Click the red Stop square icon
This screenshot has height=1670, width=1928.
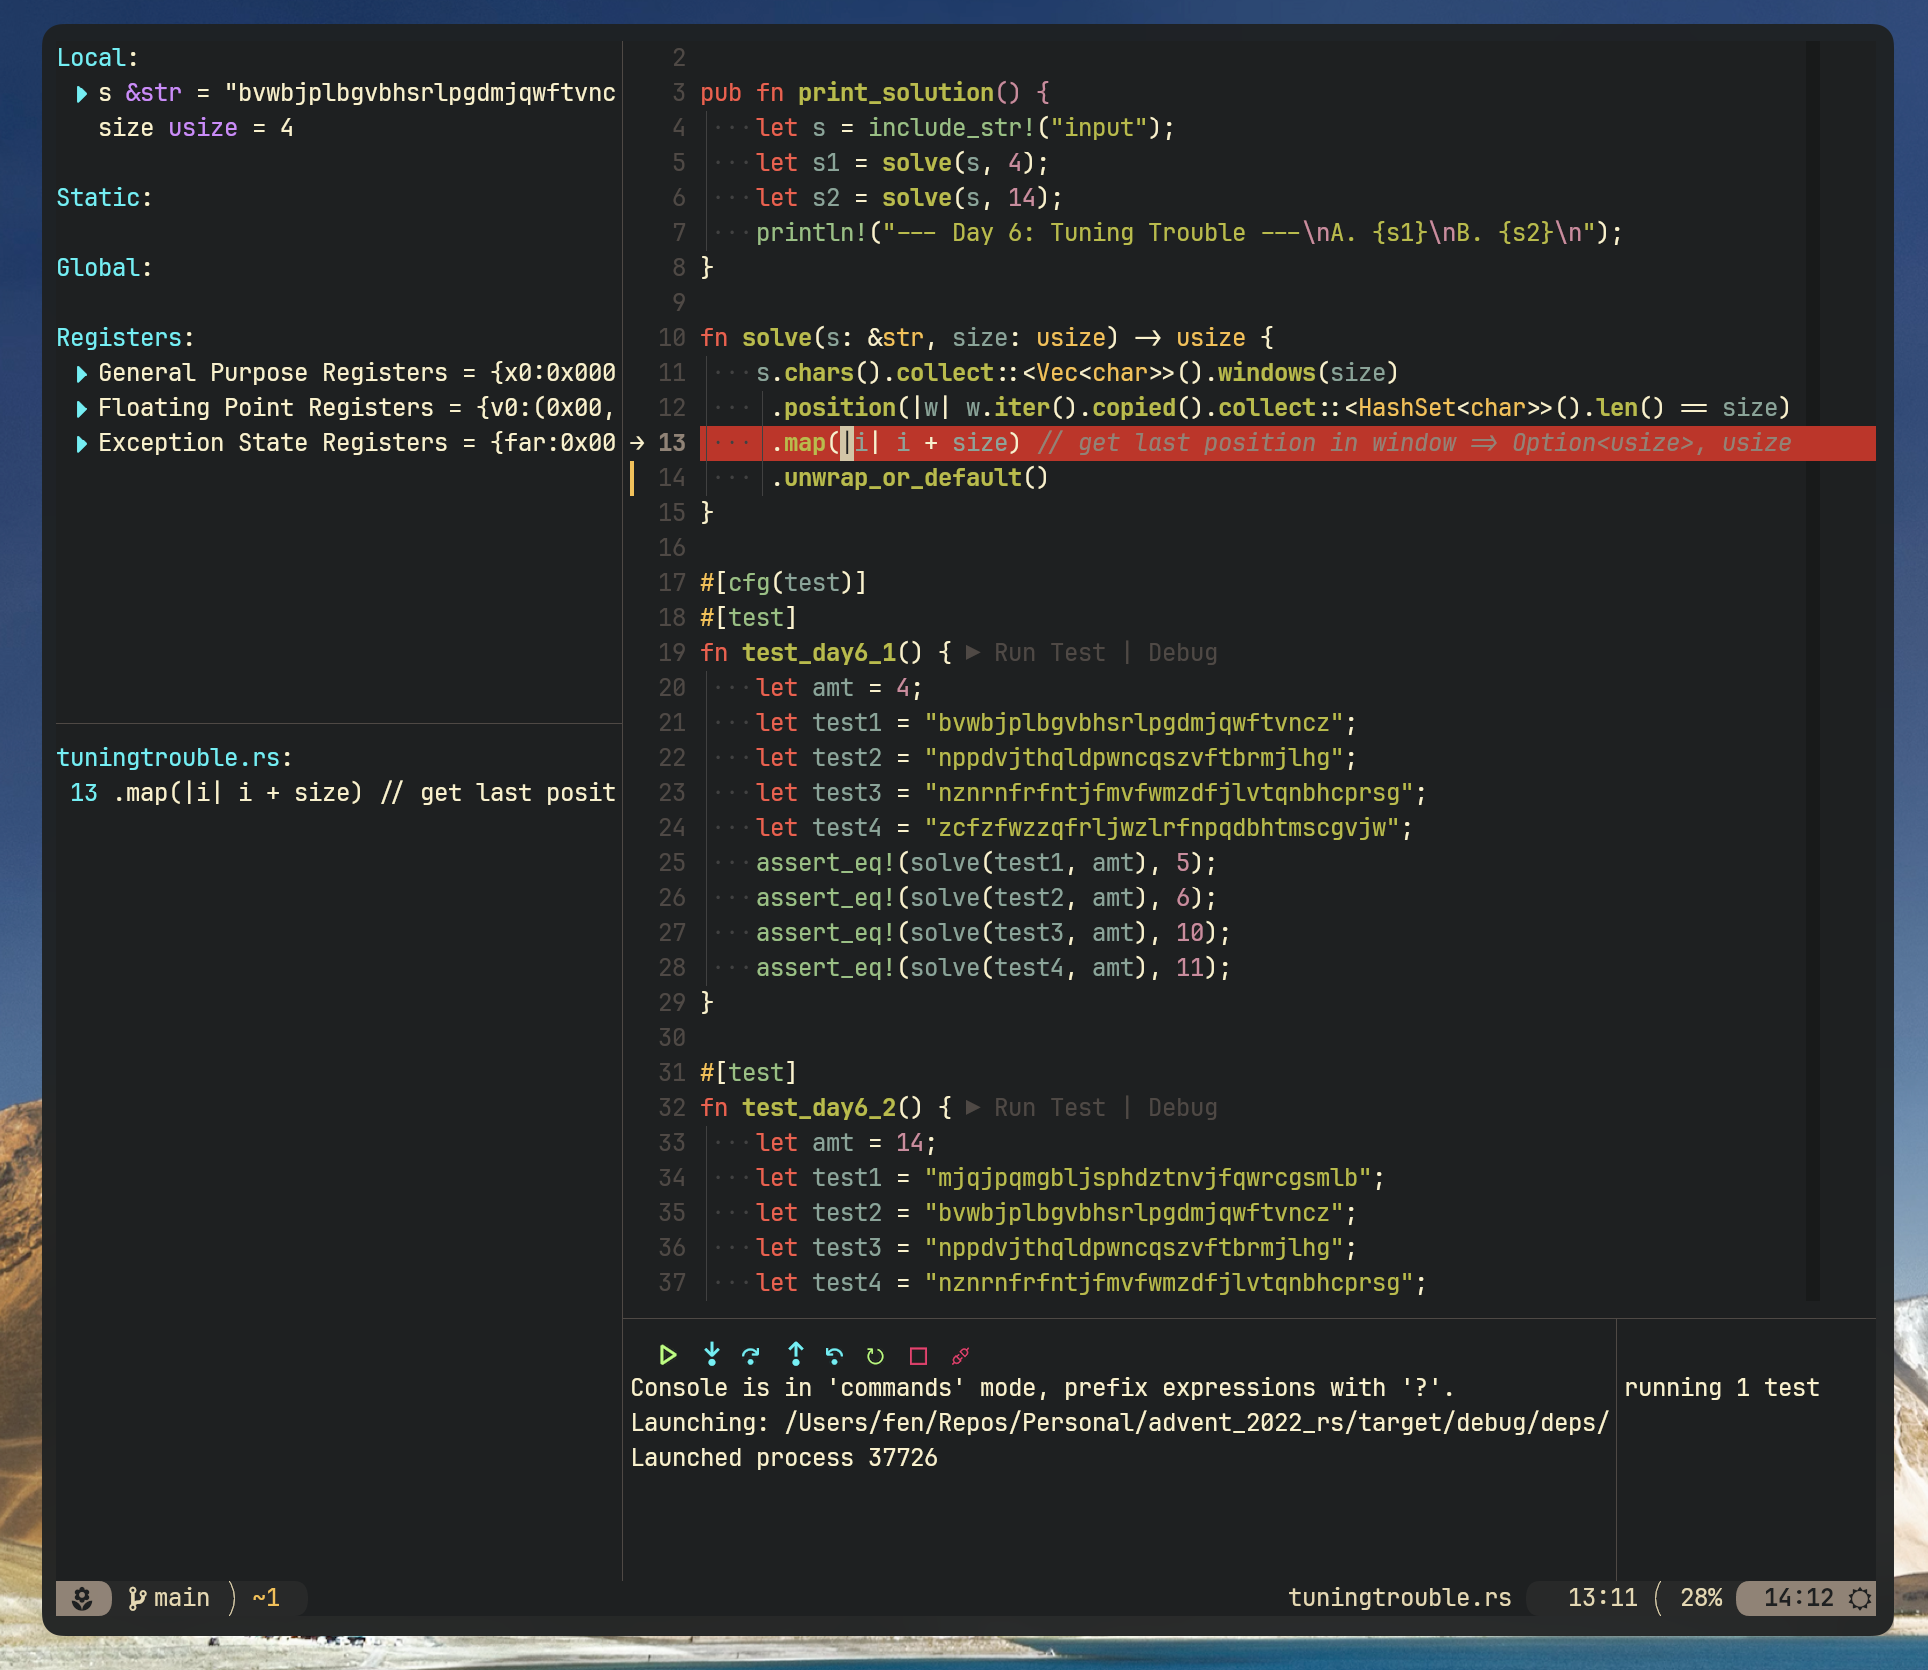tap(918, 1356)
